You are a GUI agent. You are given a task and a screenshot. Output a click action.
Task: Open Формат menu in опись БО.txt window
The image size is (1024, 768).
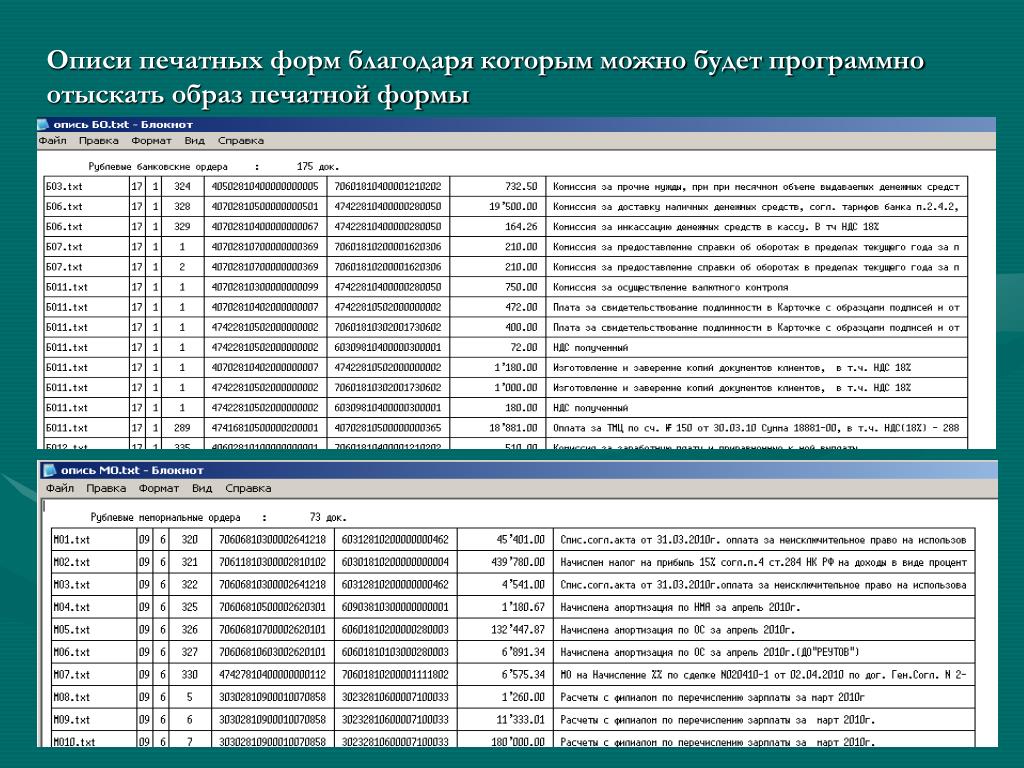point(151,140)
